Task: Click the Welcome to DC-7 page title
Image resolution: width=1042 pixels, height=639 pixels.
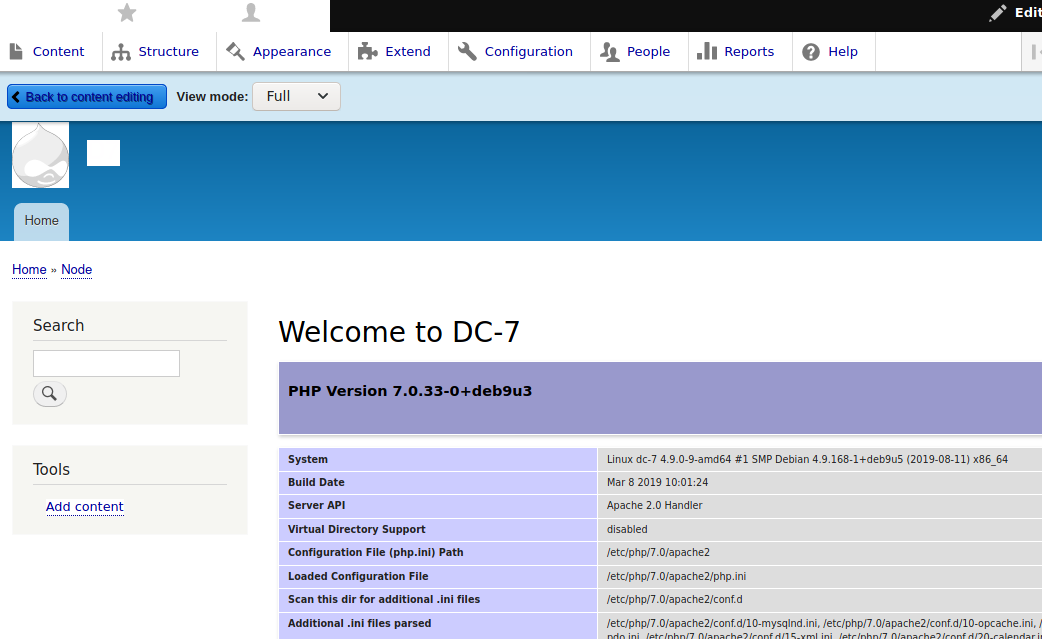Action: (x=399, y=332)
